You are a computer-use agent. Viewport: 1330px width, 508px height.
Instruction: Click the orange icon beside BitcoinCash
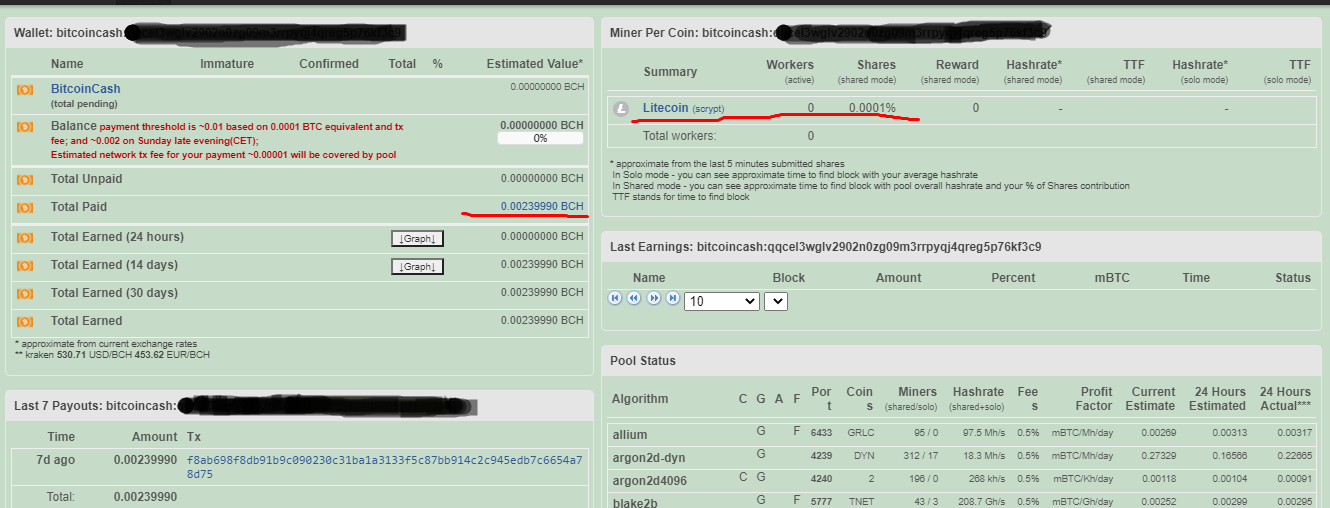coord(25,90)
